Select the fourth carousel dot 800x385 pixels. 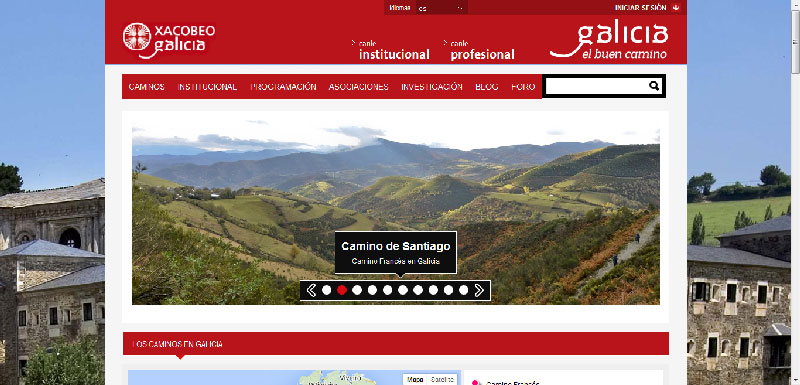372,290
